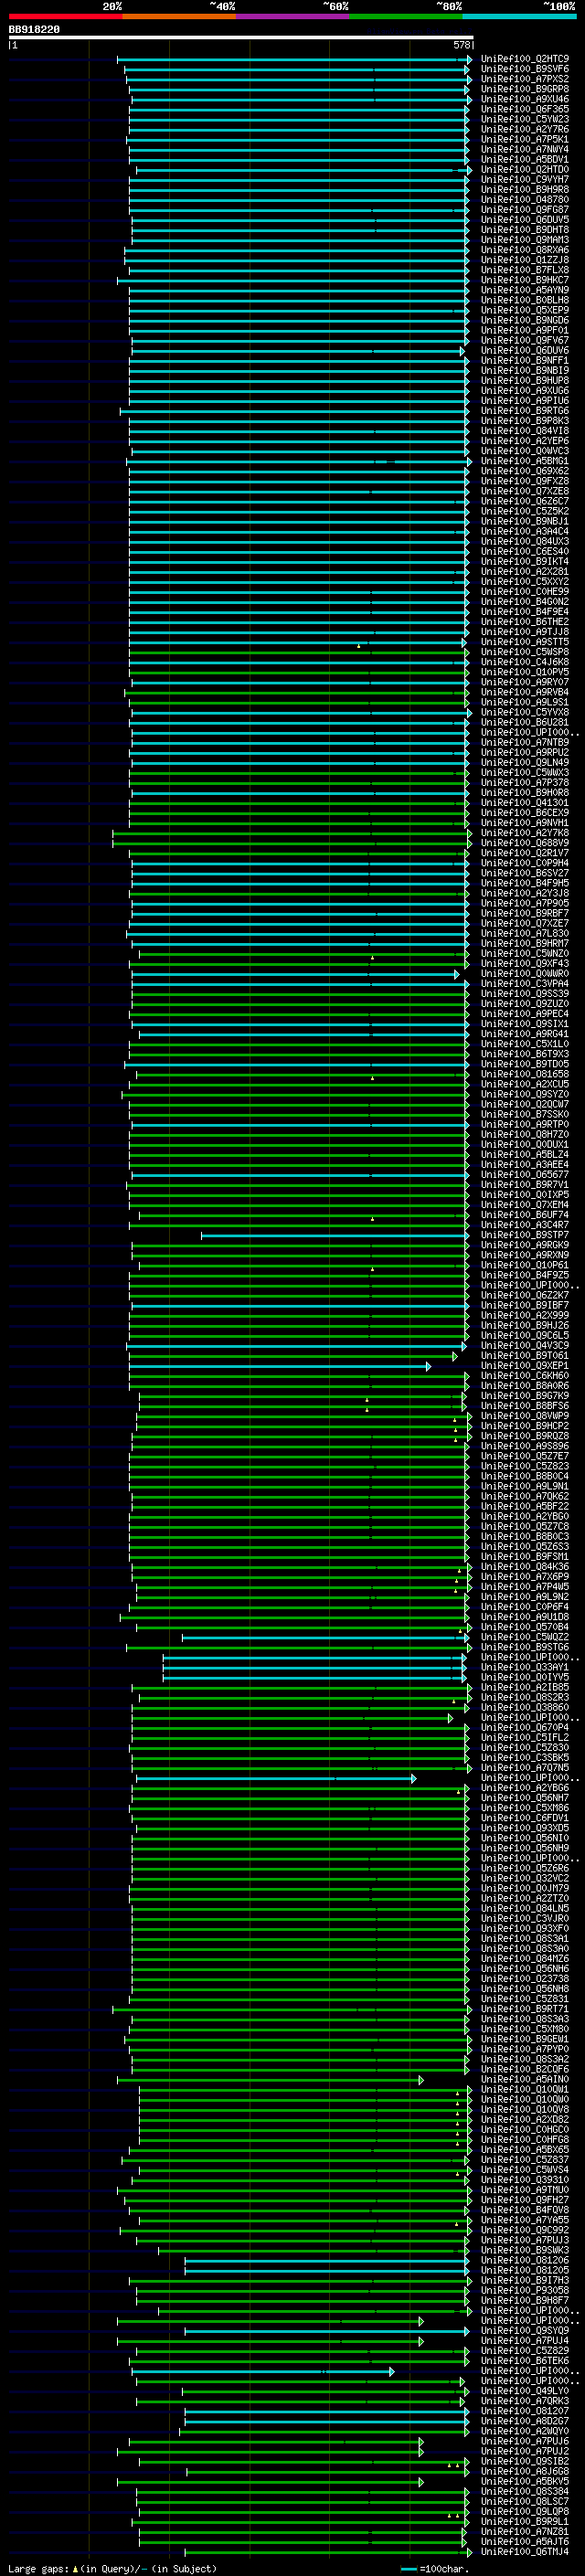Select the UniRef100_Q49LY0 label
The height and width of the screenshot is (2576, 585).
coord(525,2391)
